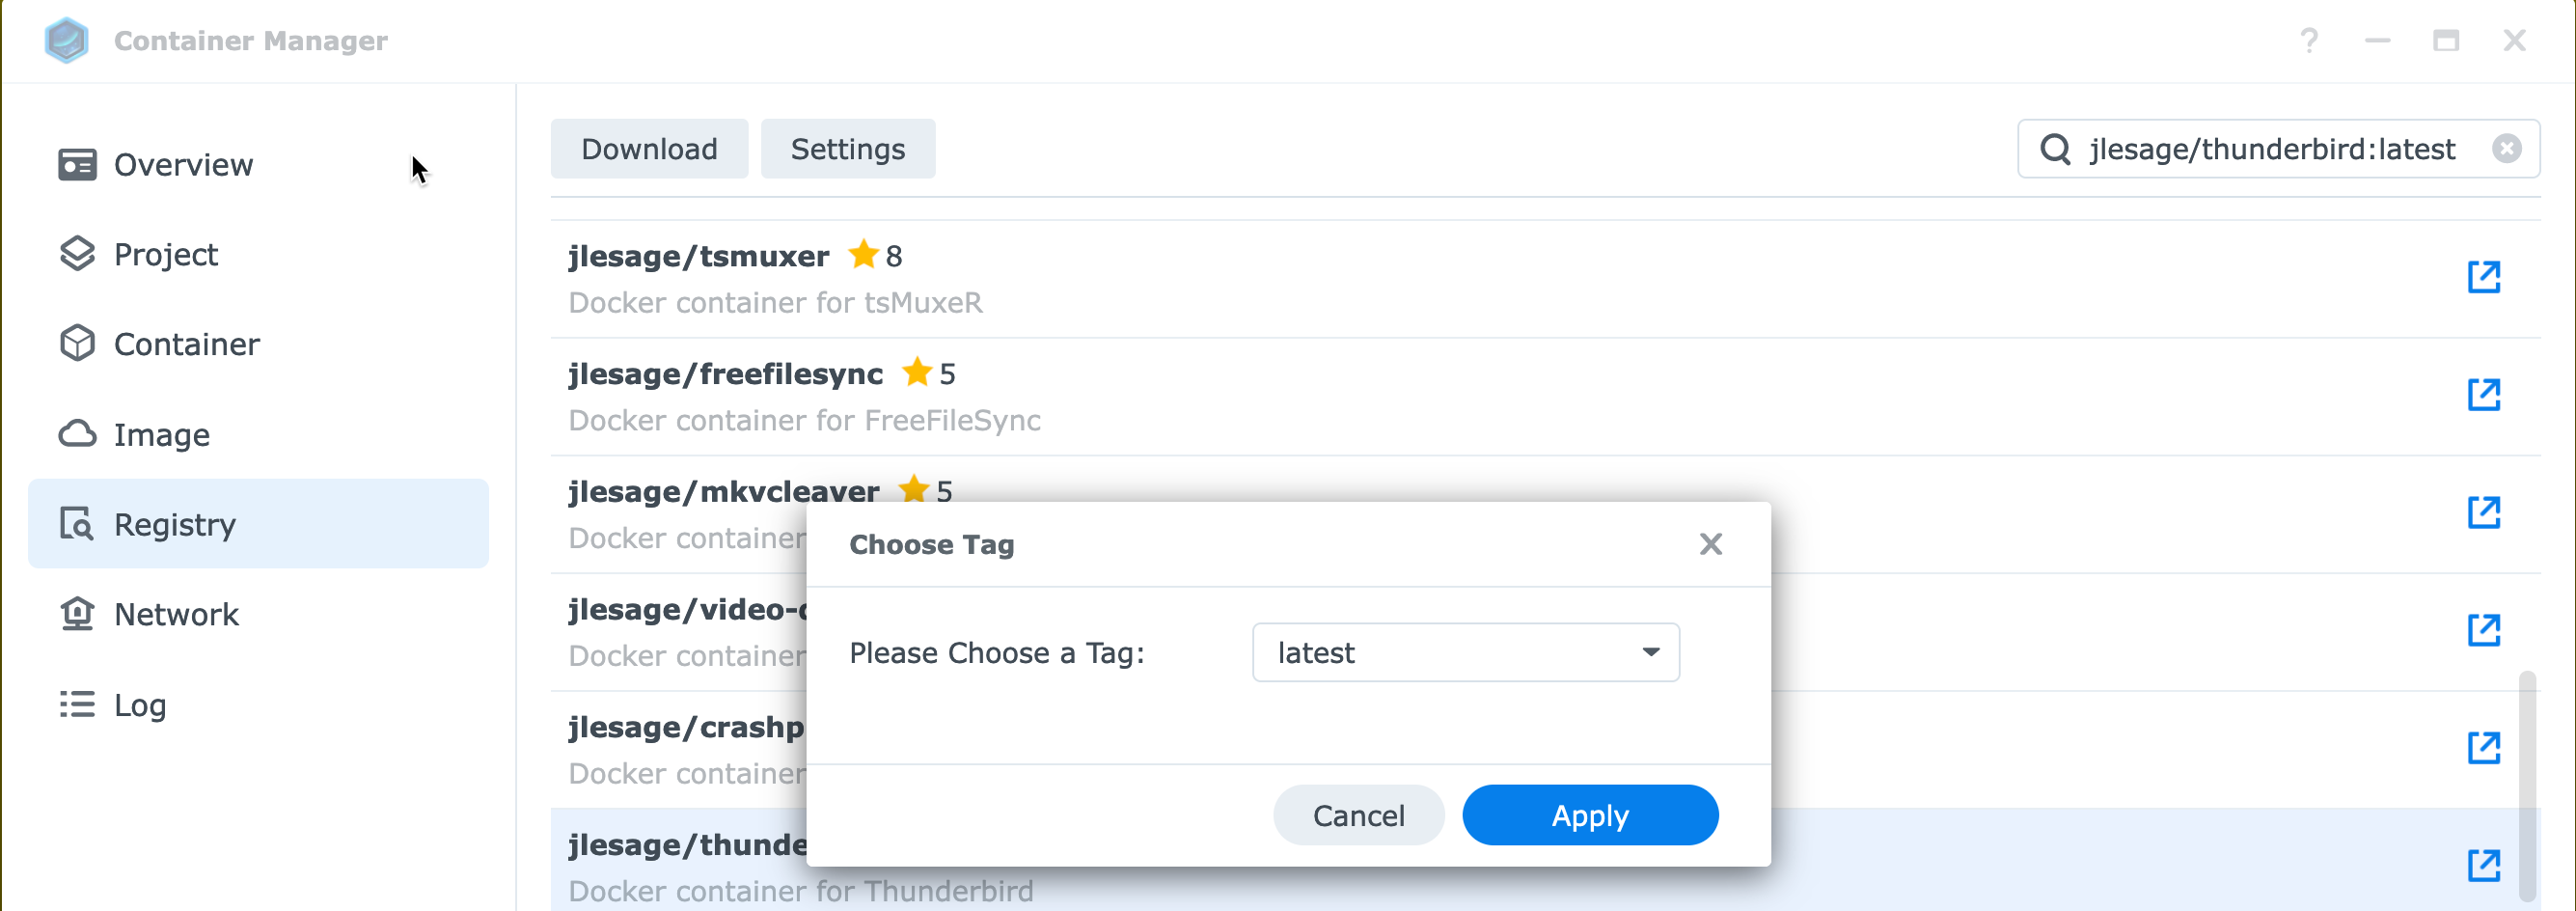This screenshot has width=2576, height=911.
Task: Apply the chosen tag
Action: (x=1590, y=816)
